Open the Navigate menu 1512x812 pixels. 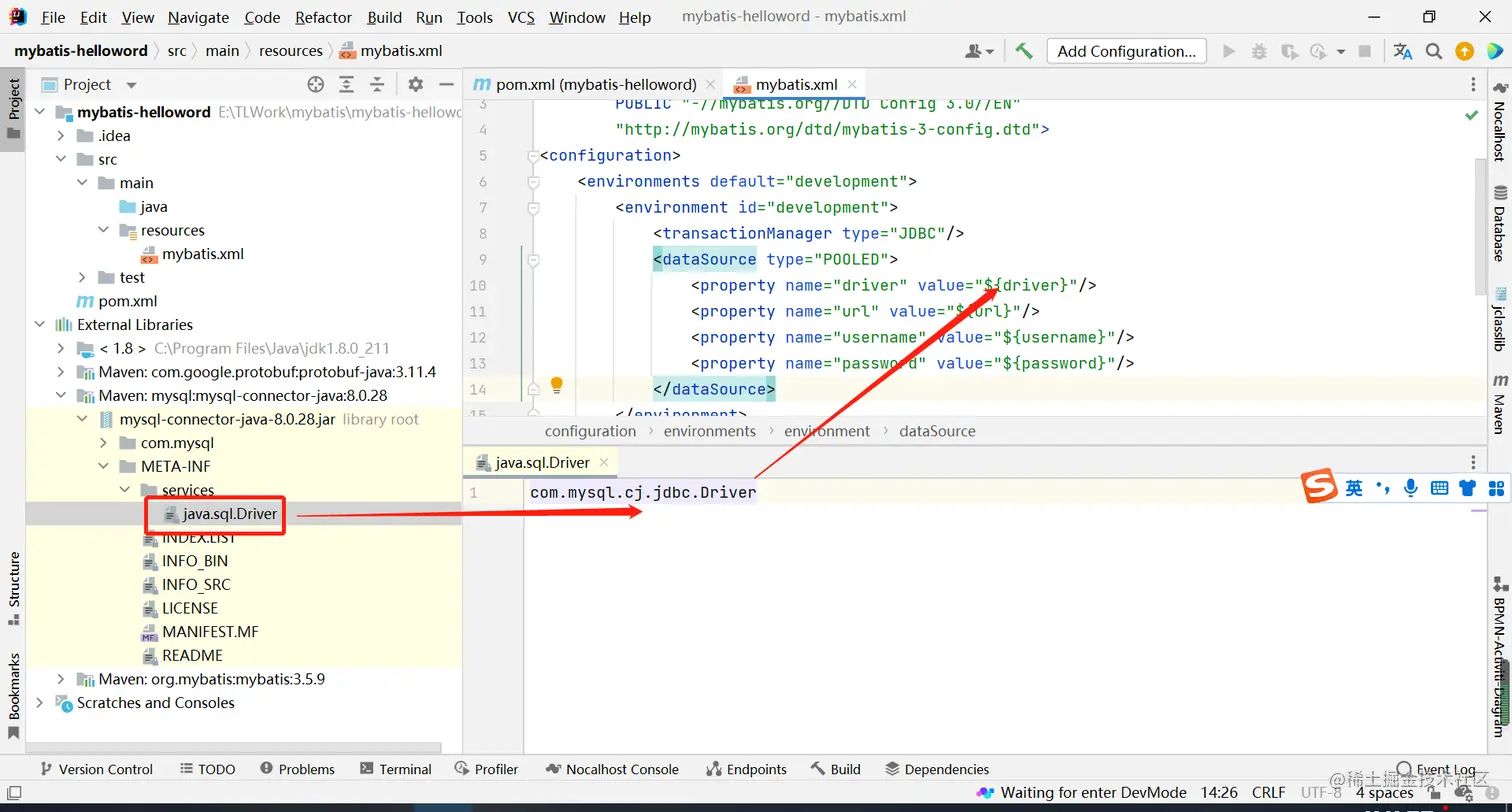click(x=198, y=17)
